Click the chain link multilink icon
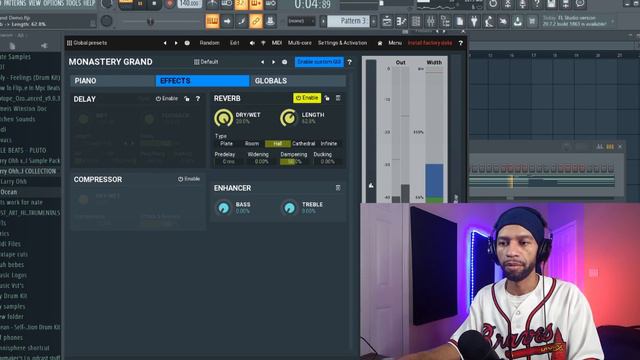Image resolution: width=640 pixels, height=360 pixels. click(256, 21)
